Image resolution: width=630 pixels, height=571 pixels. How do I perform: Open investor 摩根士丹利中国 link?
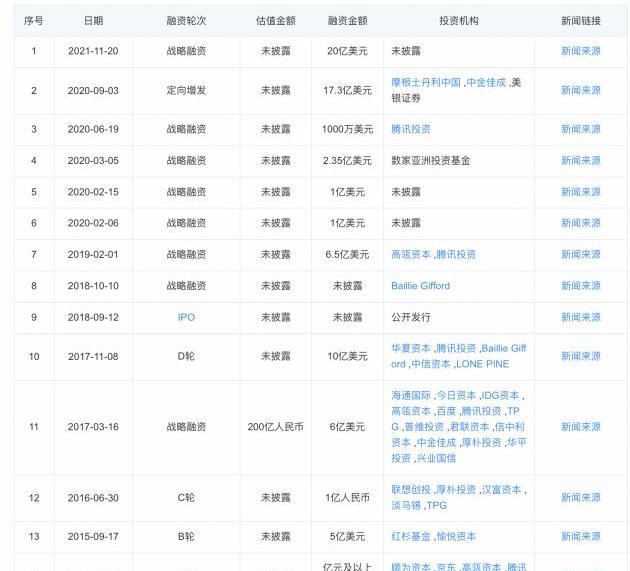(x=426, y=83)
